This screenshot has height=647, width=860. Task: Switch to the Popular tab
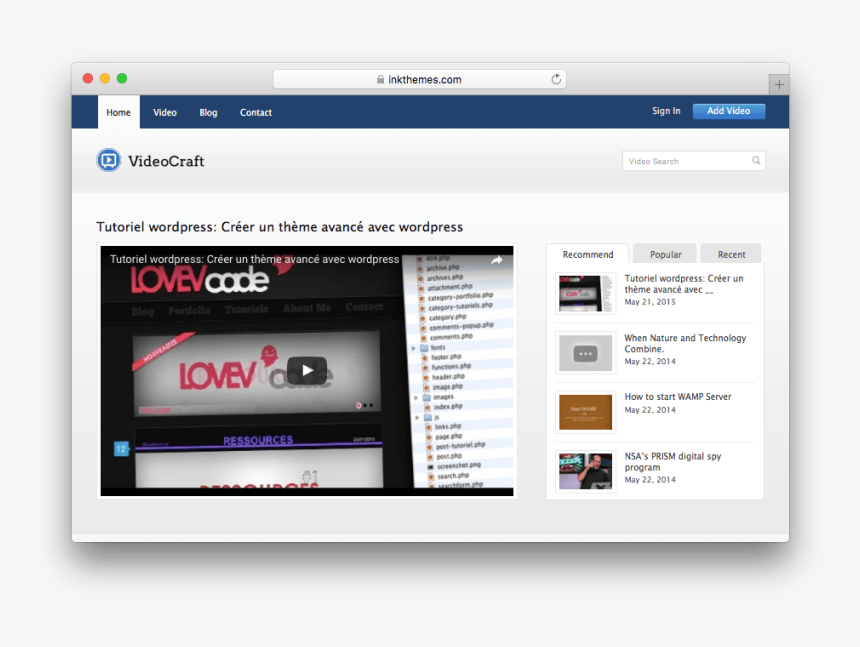coord(665,254)
